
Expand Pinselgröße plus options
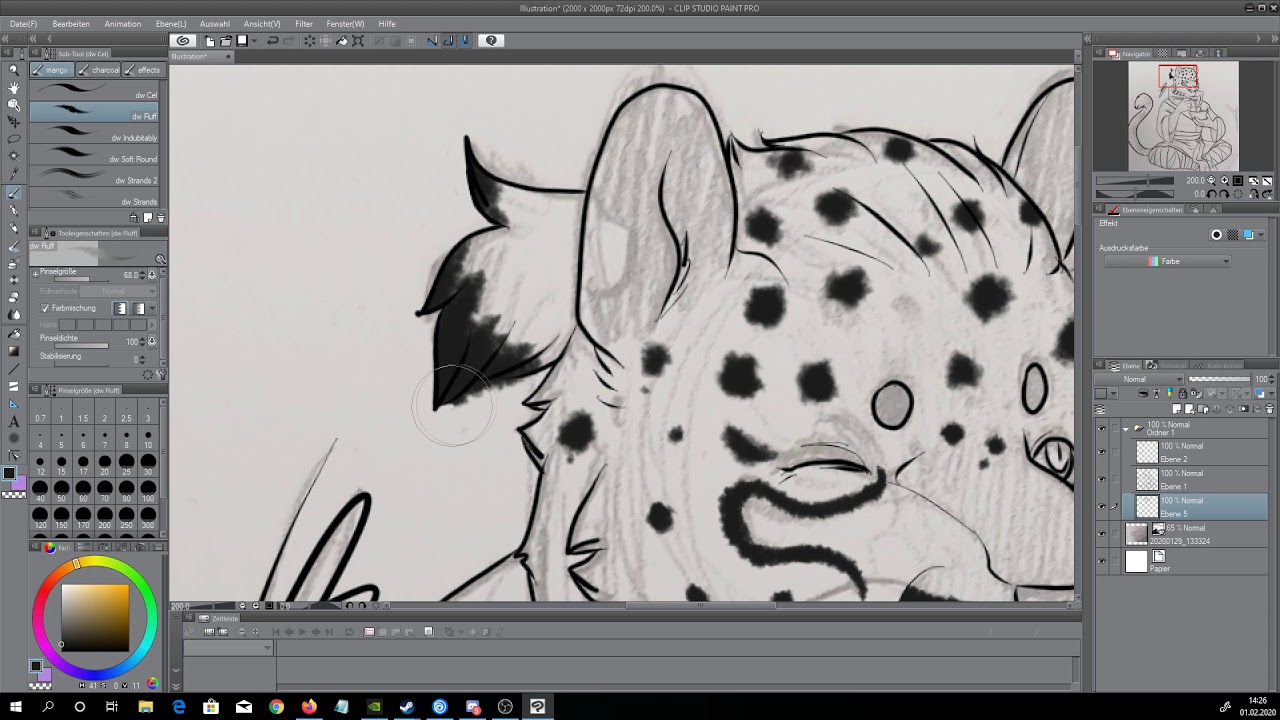tap(35, 273)
